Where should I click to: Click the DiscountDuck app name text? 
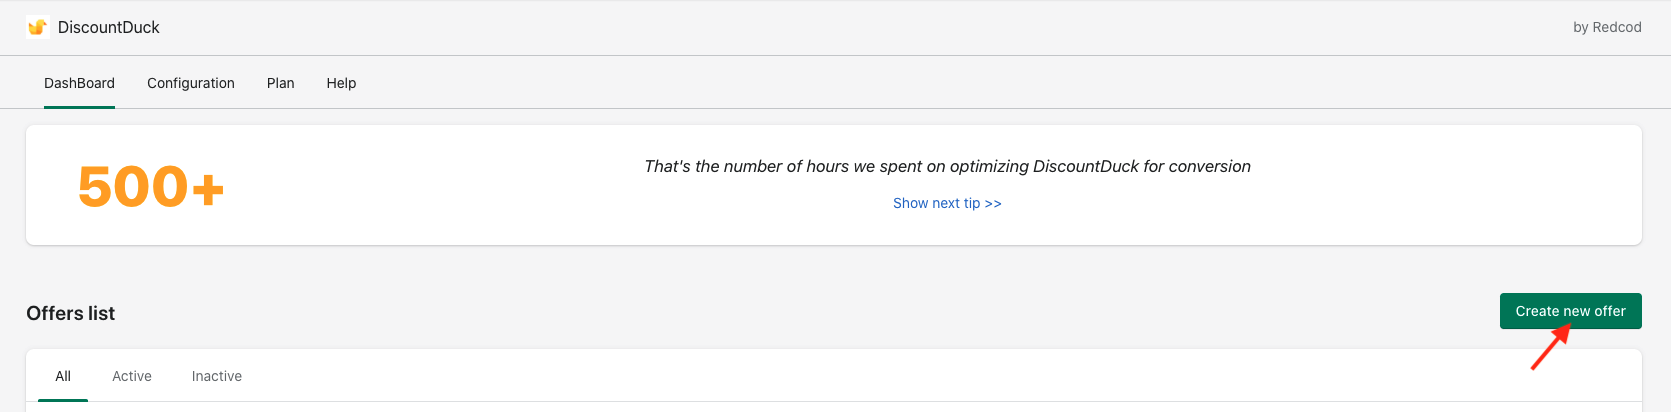tap(109, 27)
